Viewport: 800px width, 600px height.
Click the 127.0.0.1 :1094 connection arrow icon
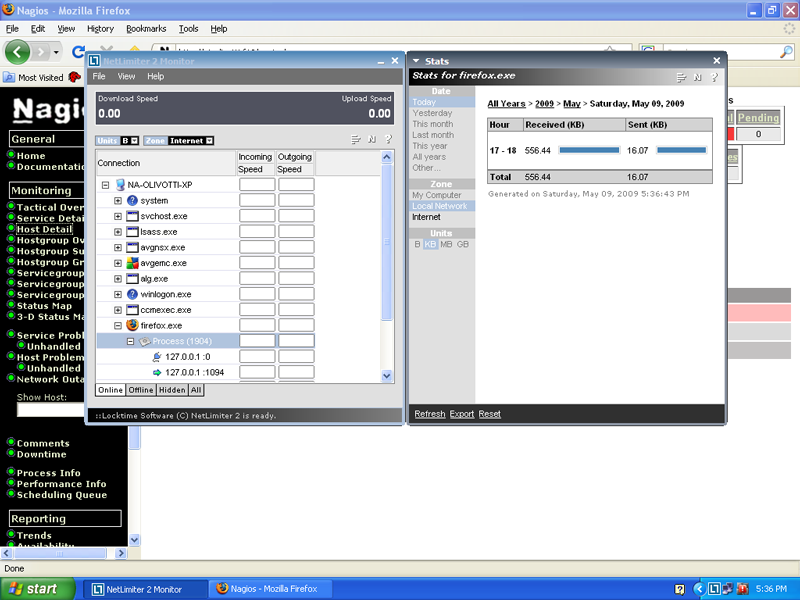click(157, 372)
